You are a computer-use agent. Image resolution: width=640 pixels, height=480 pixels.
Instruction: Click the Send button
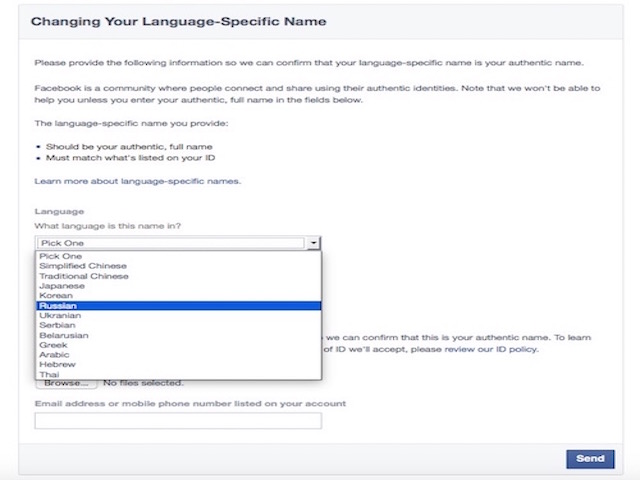point(590,459)
